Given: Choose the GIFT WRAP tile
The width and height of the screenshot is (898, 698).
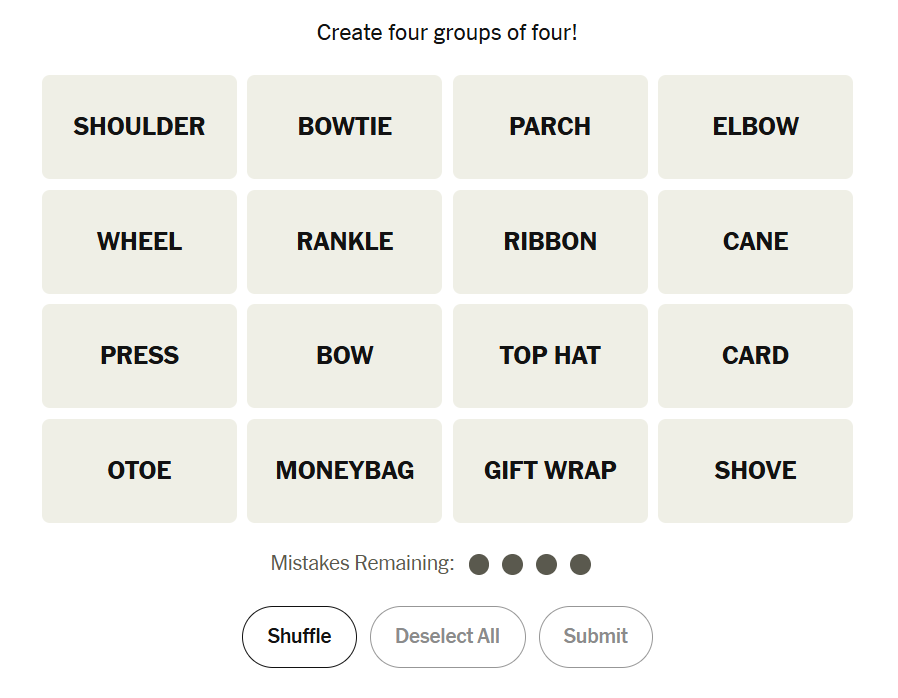Looking at the screenshot, I should (x=550, y=471).
